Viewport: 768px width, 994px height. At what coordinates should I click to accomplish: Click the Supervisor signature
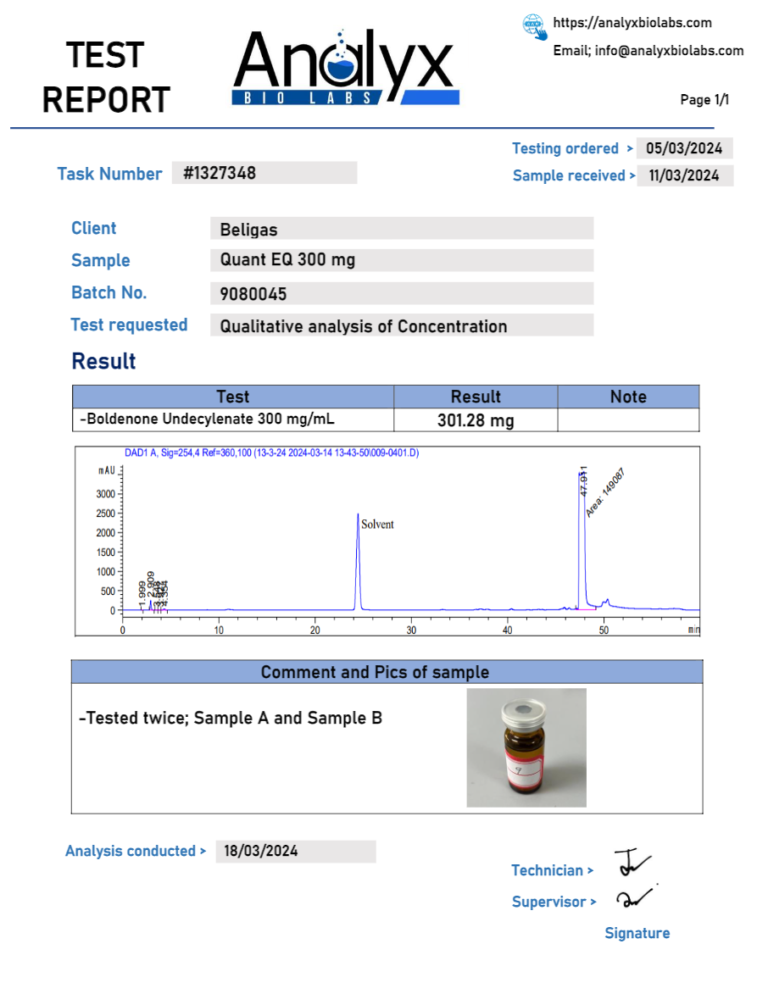pyautogui.click(x=635, y=898)
